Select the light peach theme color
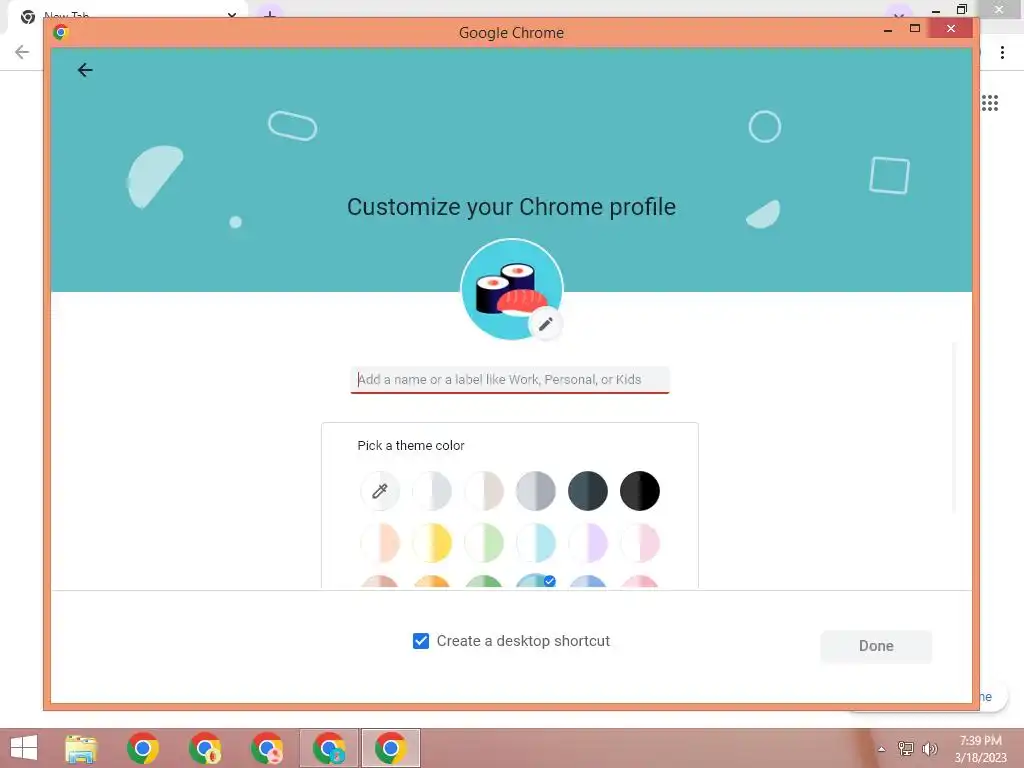The image size is (1024, 768). pos(379,543)
